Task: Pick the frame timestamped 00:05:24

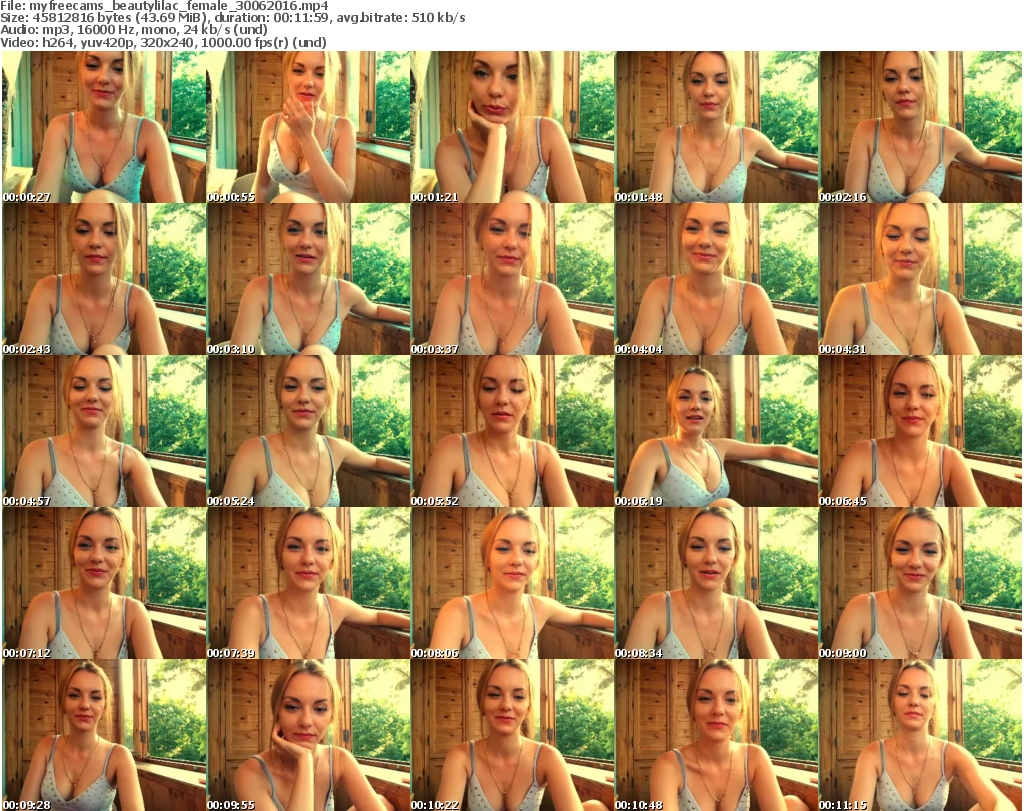Action: tap(308, 431)
